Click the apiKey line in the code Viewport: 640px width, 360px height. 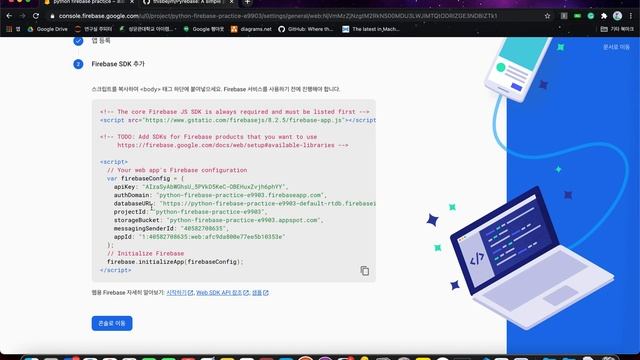201,187
